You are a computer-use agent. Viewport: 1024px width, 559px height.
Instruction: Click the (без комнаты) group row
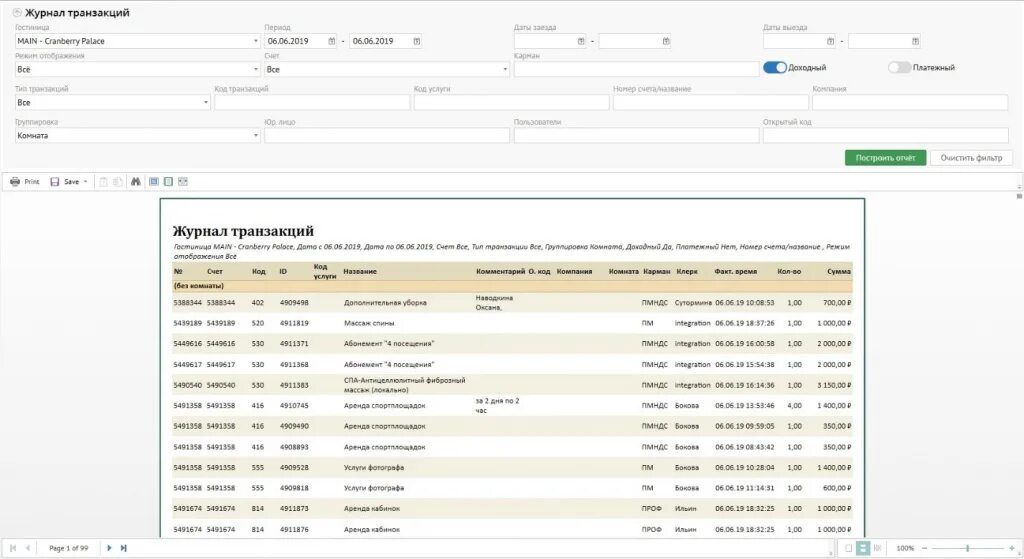(513, 285)
